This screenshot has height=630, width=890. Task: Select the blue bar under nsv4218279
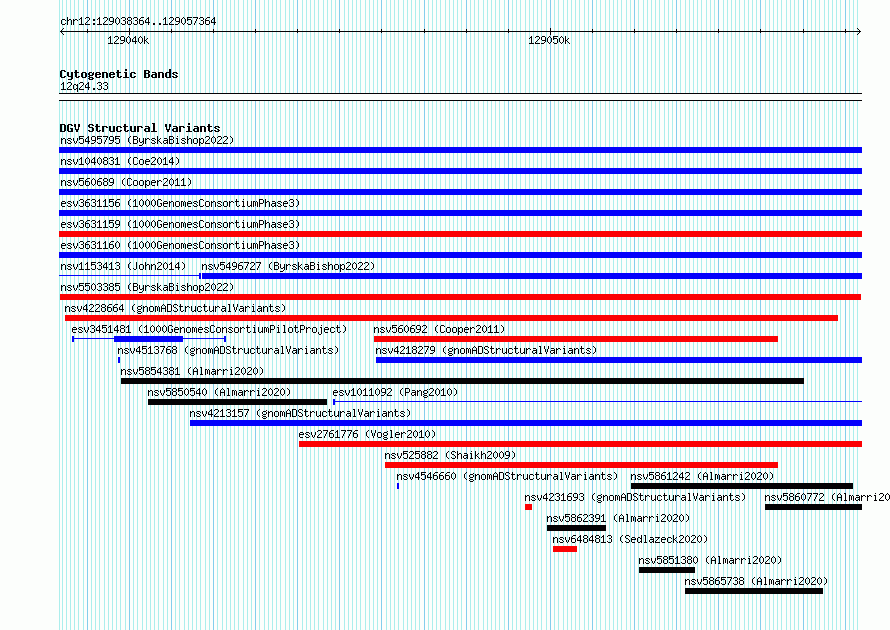[x=619, y=360]
